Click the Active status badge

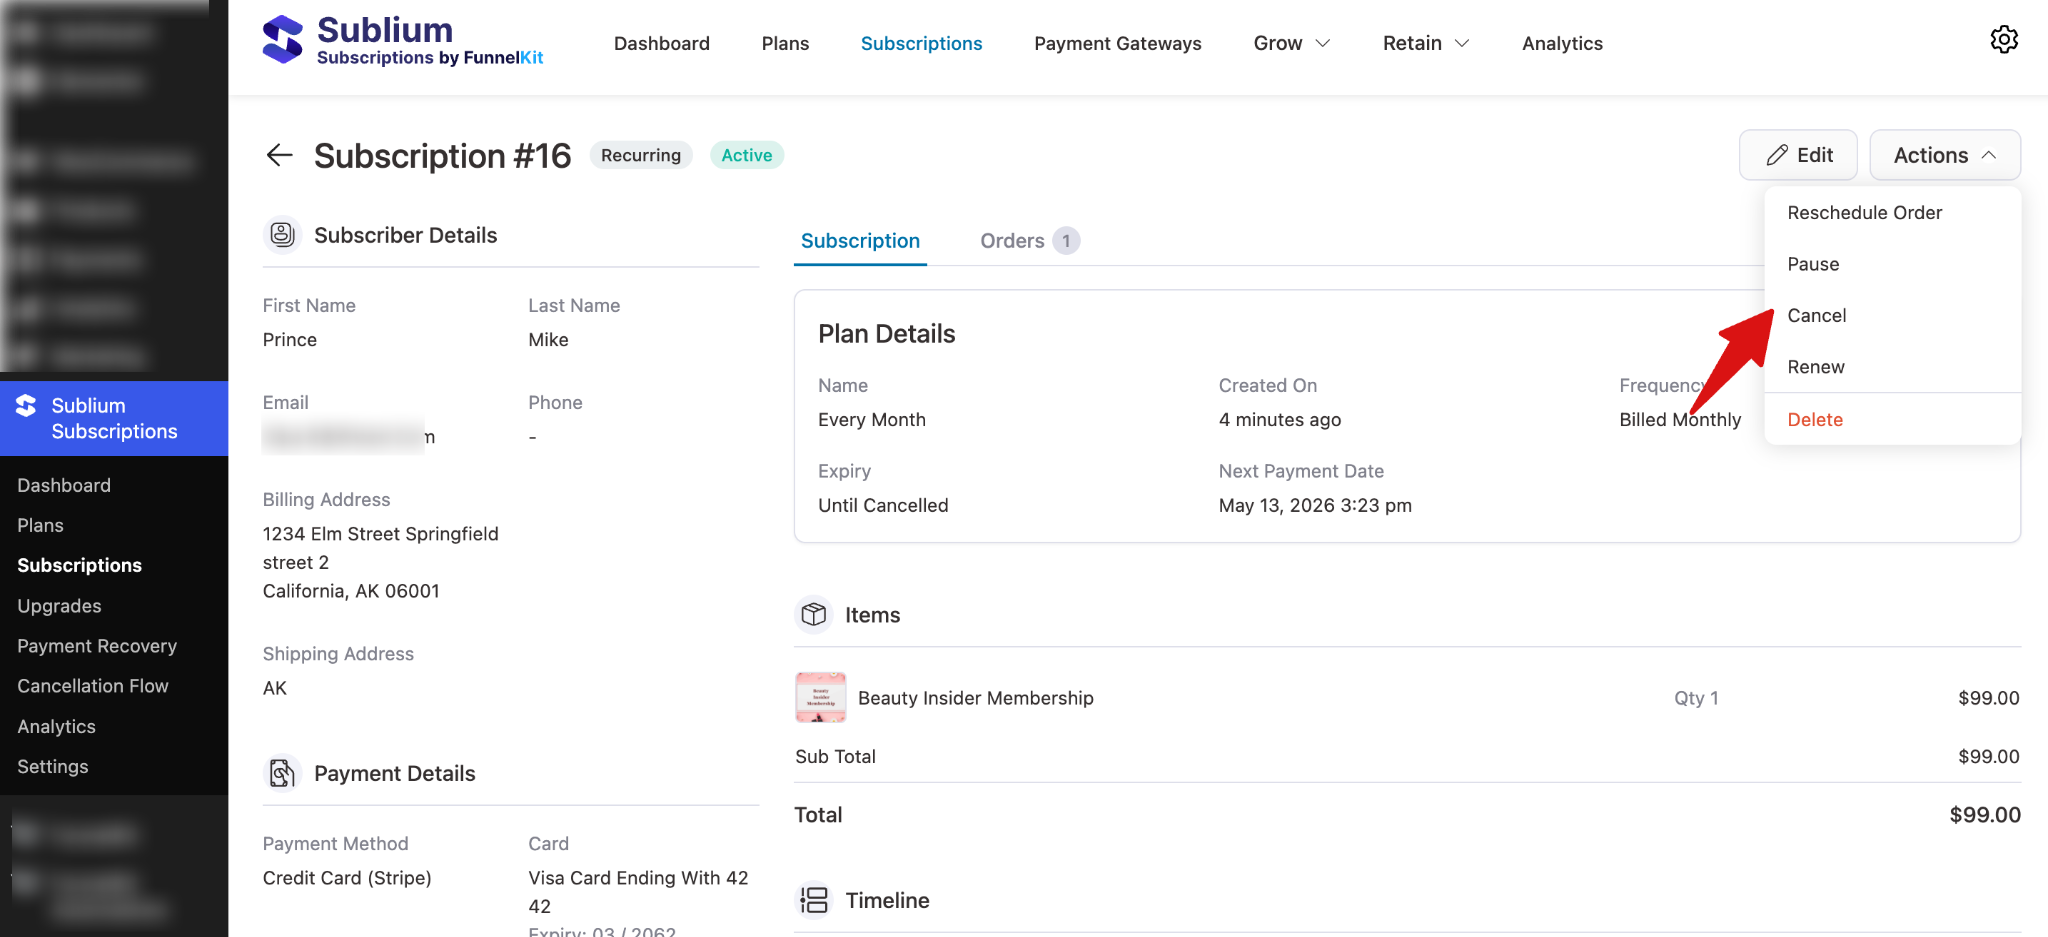coord(746,155)
